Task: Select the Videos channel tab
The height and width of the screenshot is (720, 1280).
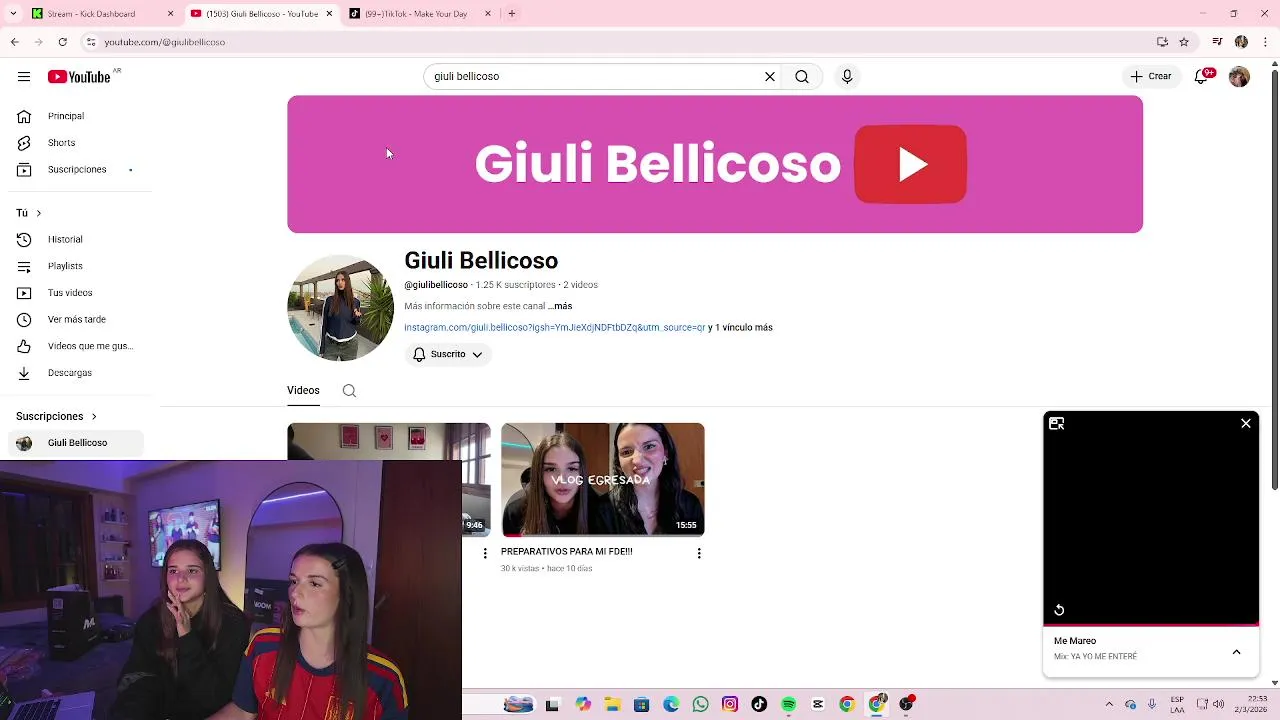Action: click(303, 391)
